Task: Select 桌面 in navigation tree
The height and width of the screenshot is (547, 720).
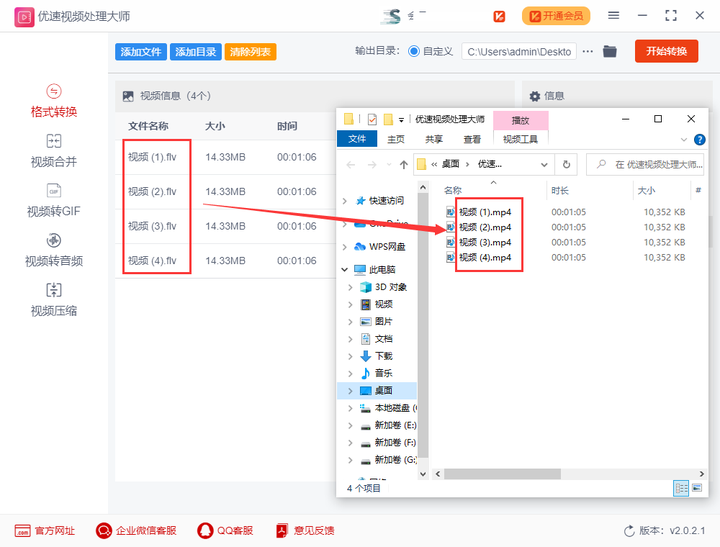Action: click(383, 390)
